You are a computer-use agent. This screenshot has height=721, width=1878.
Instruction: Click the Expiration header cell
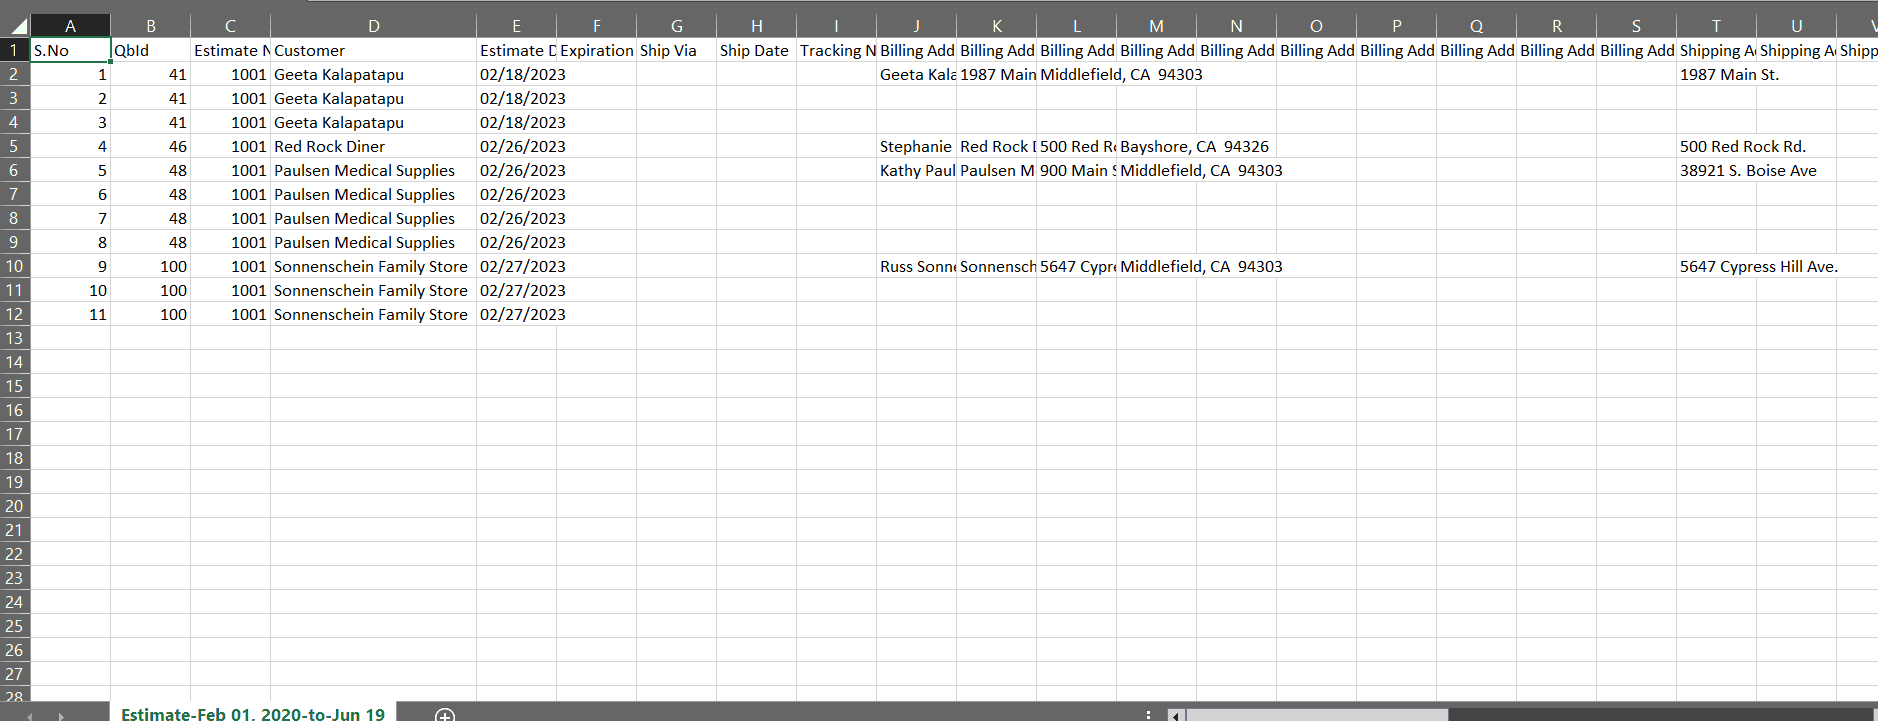597,50
